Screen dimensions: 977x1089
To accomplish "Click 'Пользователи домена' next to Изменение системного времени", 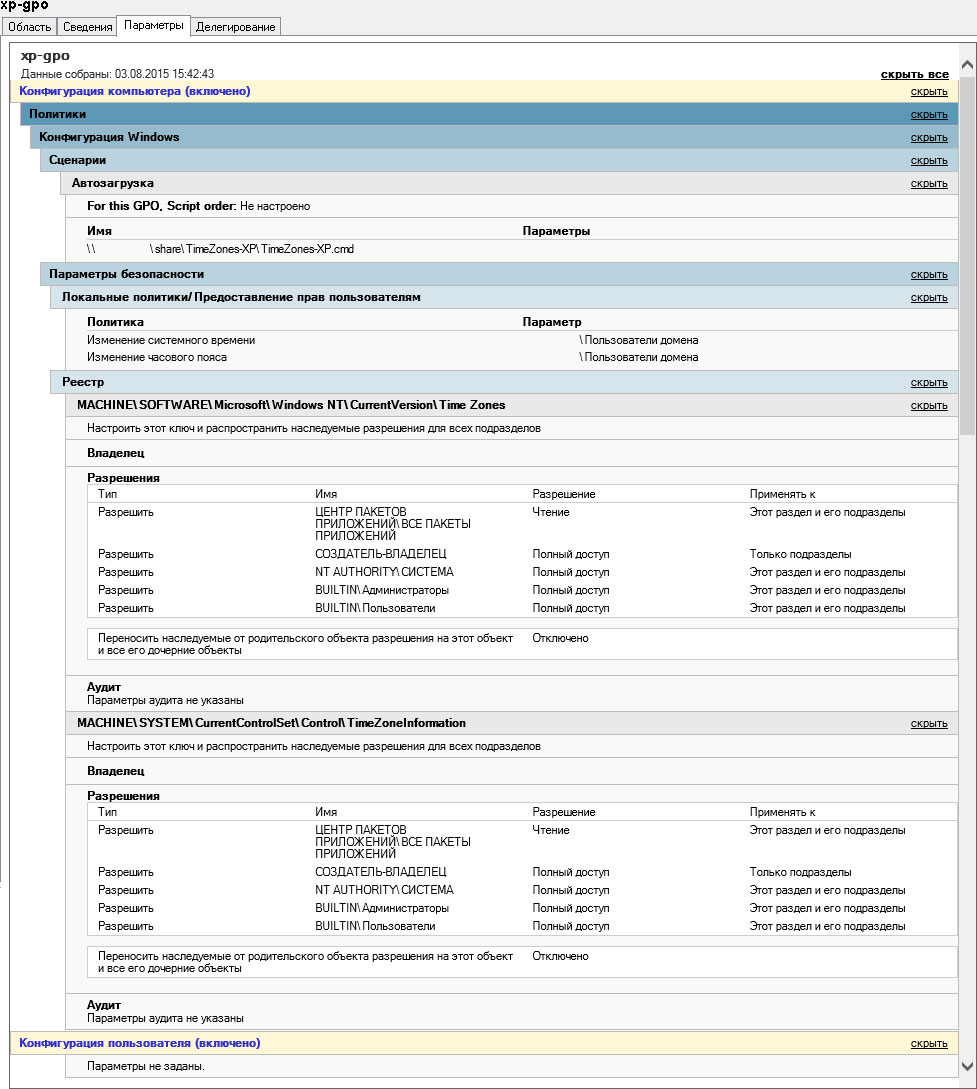I will click(x=639, y=340).
